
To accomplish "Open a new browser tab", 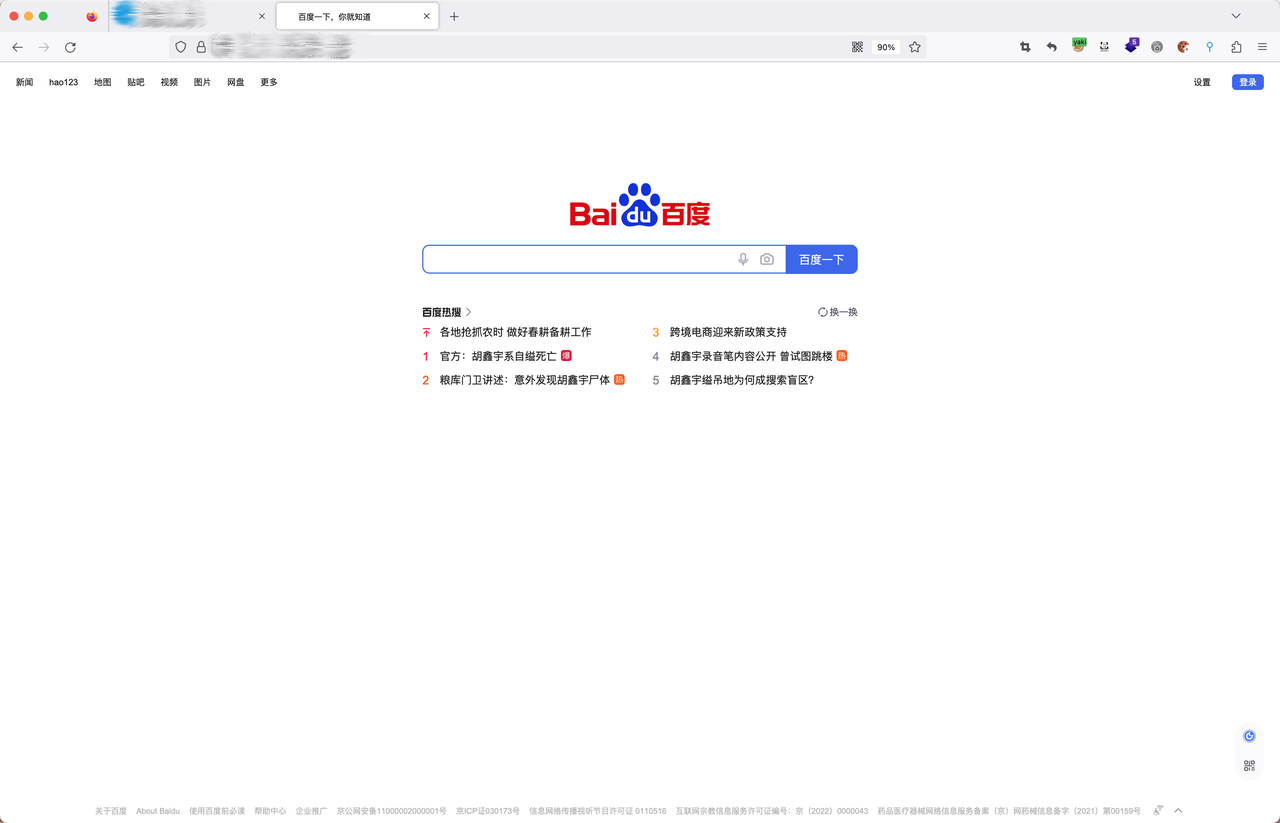I will pos(454,16).
